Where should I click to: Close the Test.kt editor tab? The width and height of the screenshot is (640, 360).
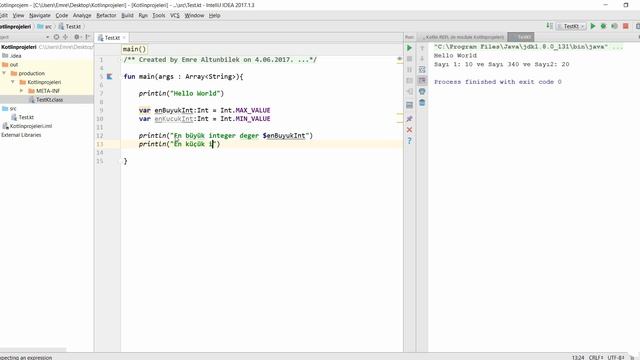coord(124,38)
